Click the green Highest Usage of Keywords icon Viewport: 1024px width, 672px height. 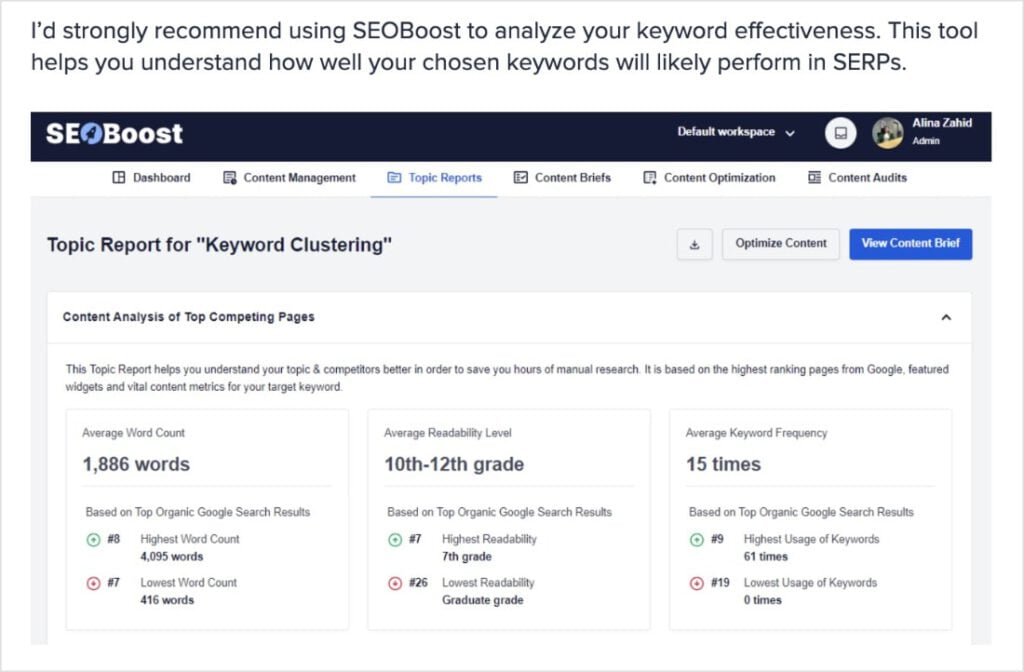coord(697,539)
